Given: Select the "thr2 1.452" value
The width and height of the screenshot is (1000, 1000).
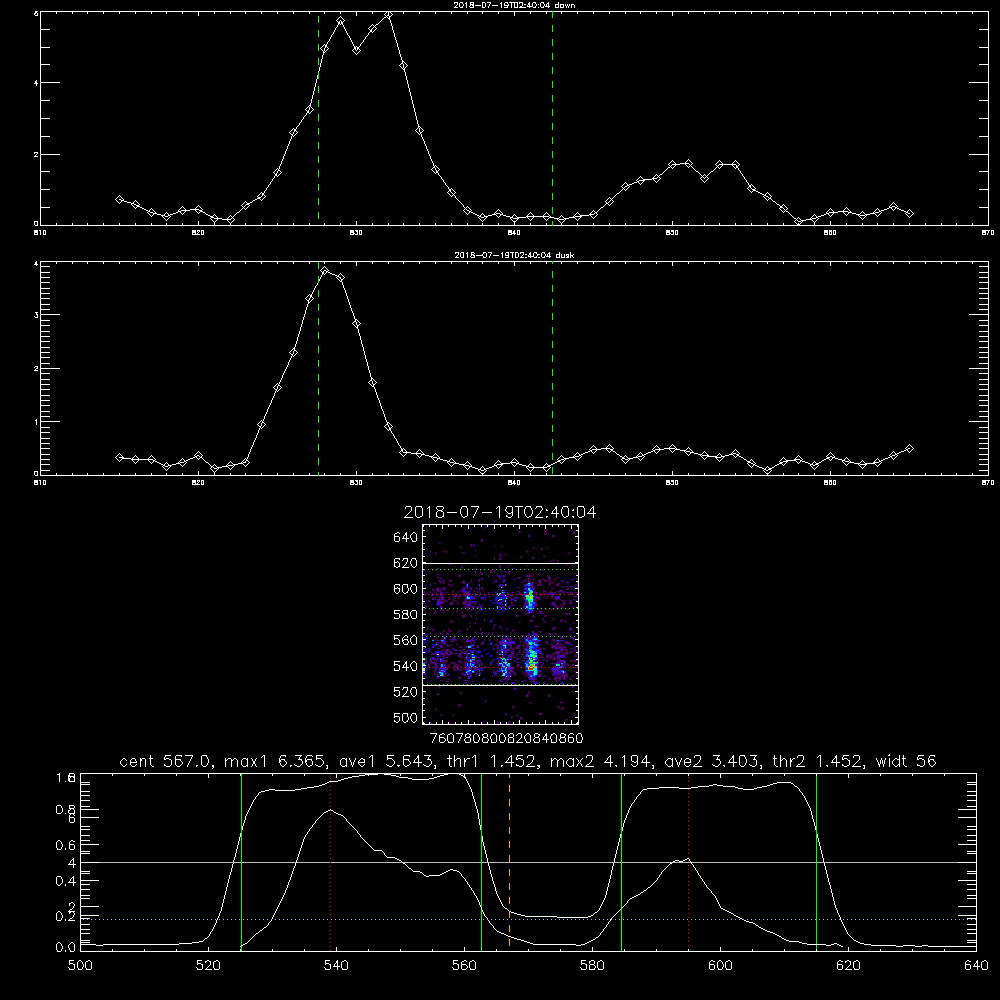Looking at the screenshot, I should click(817, 761).
